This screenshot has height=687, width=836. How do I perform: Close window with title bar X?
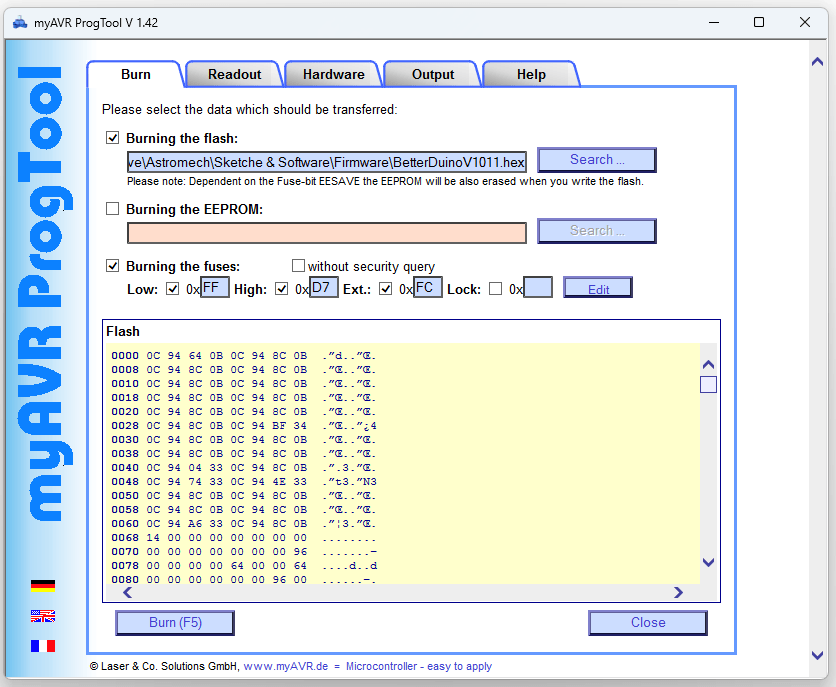(x=805, y=22)
